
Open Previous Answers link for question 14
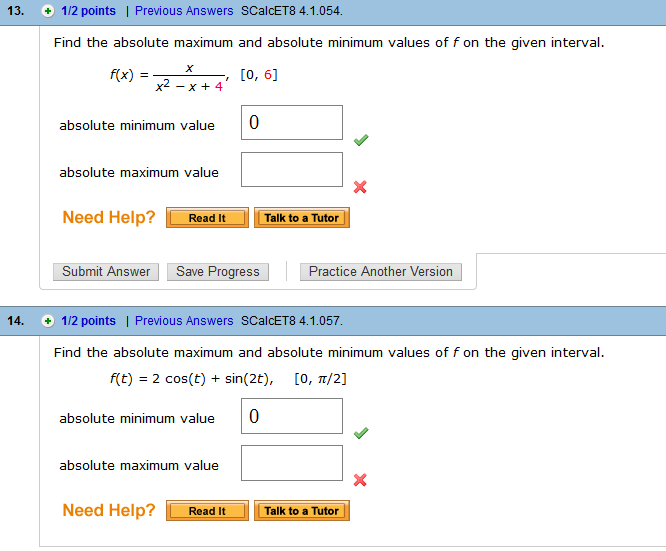pyautogui.click(x=184, y=321)
